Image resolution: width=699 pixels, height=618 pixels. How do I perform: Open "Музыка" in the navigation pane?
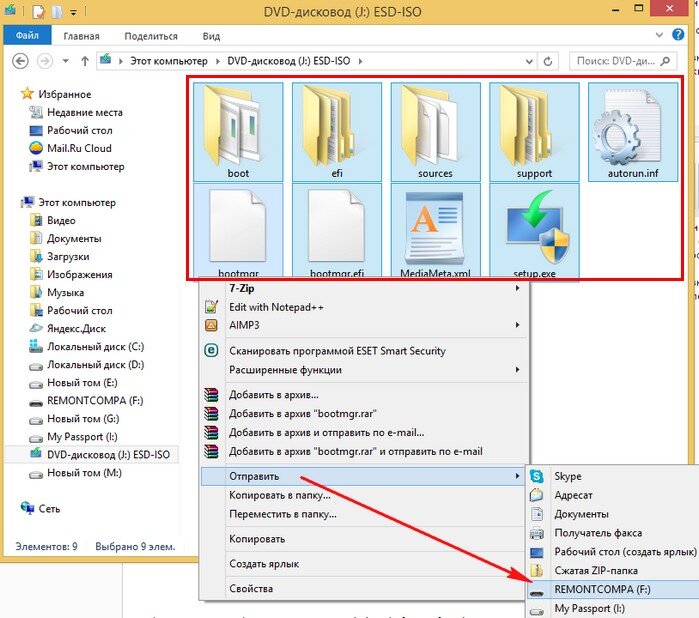pyautogui.click(x=66, y=293)
